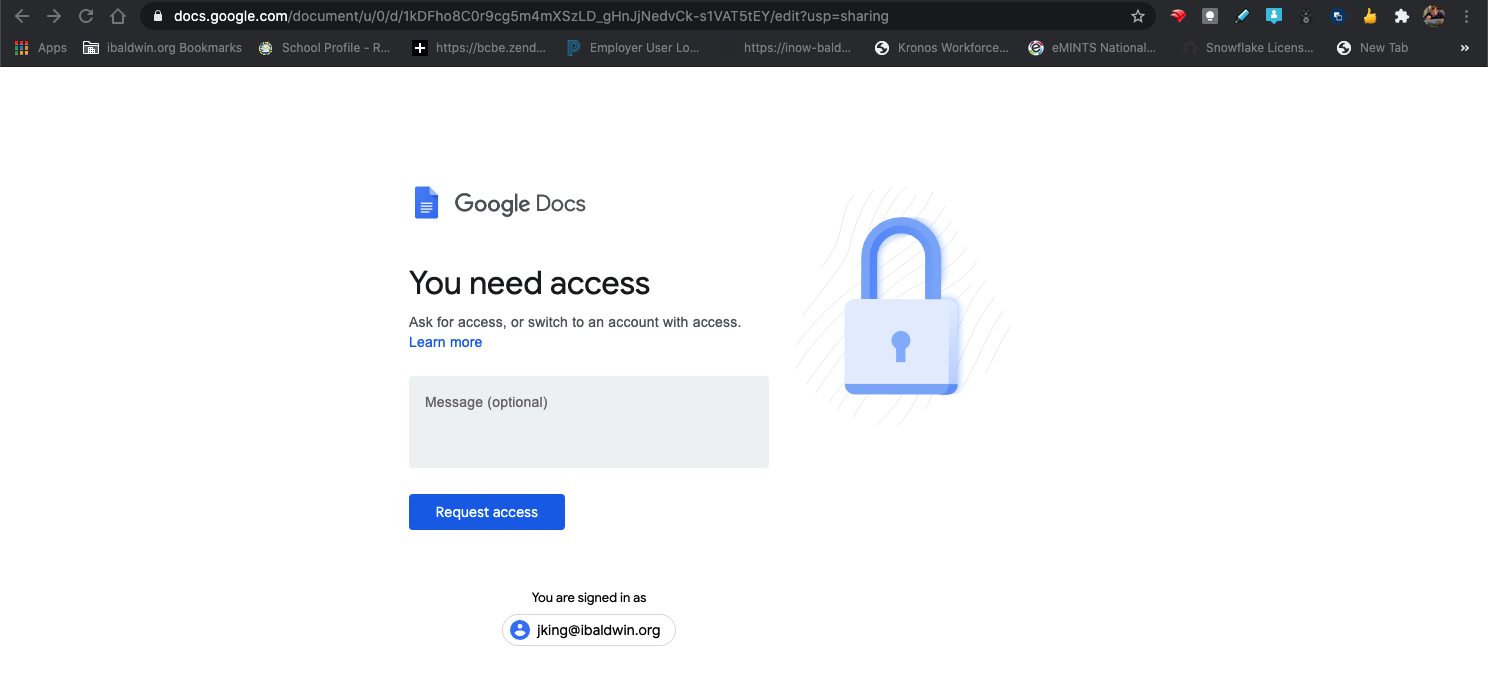Click into the Message (optional) text box

[x=589, y=422]
